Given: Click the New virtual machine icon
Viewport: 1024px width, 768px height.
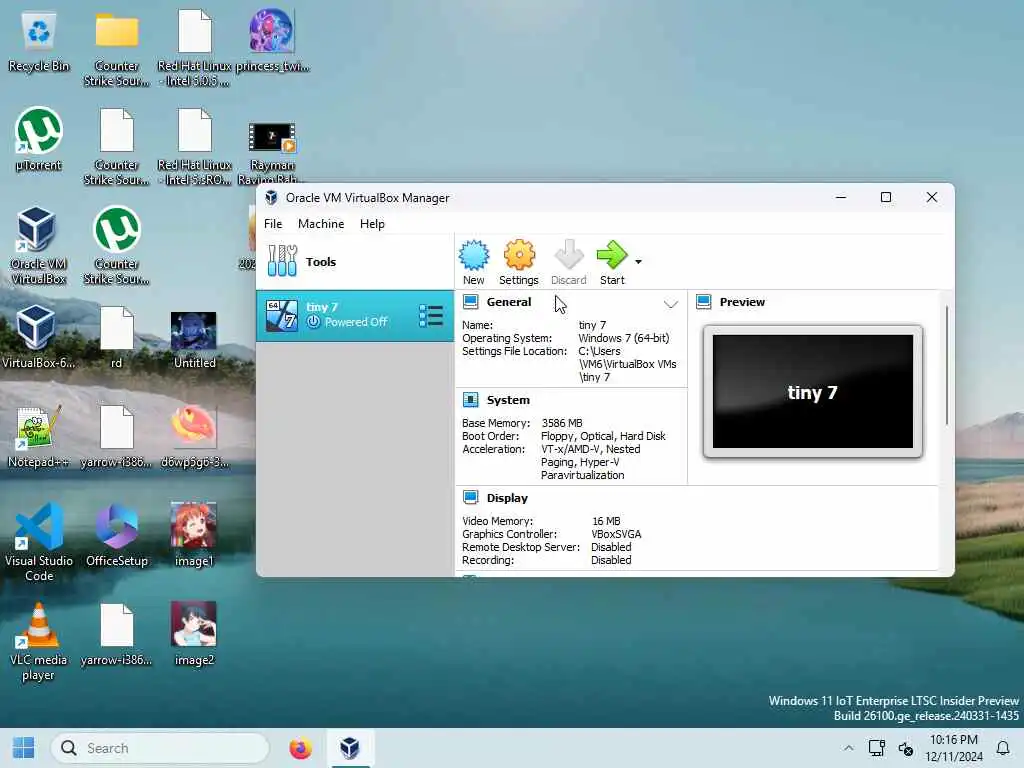Looking at the screenshot, I should pyautogui.click(x=473, y=255).
